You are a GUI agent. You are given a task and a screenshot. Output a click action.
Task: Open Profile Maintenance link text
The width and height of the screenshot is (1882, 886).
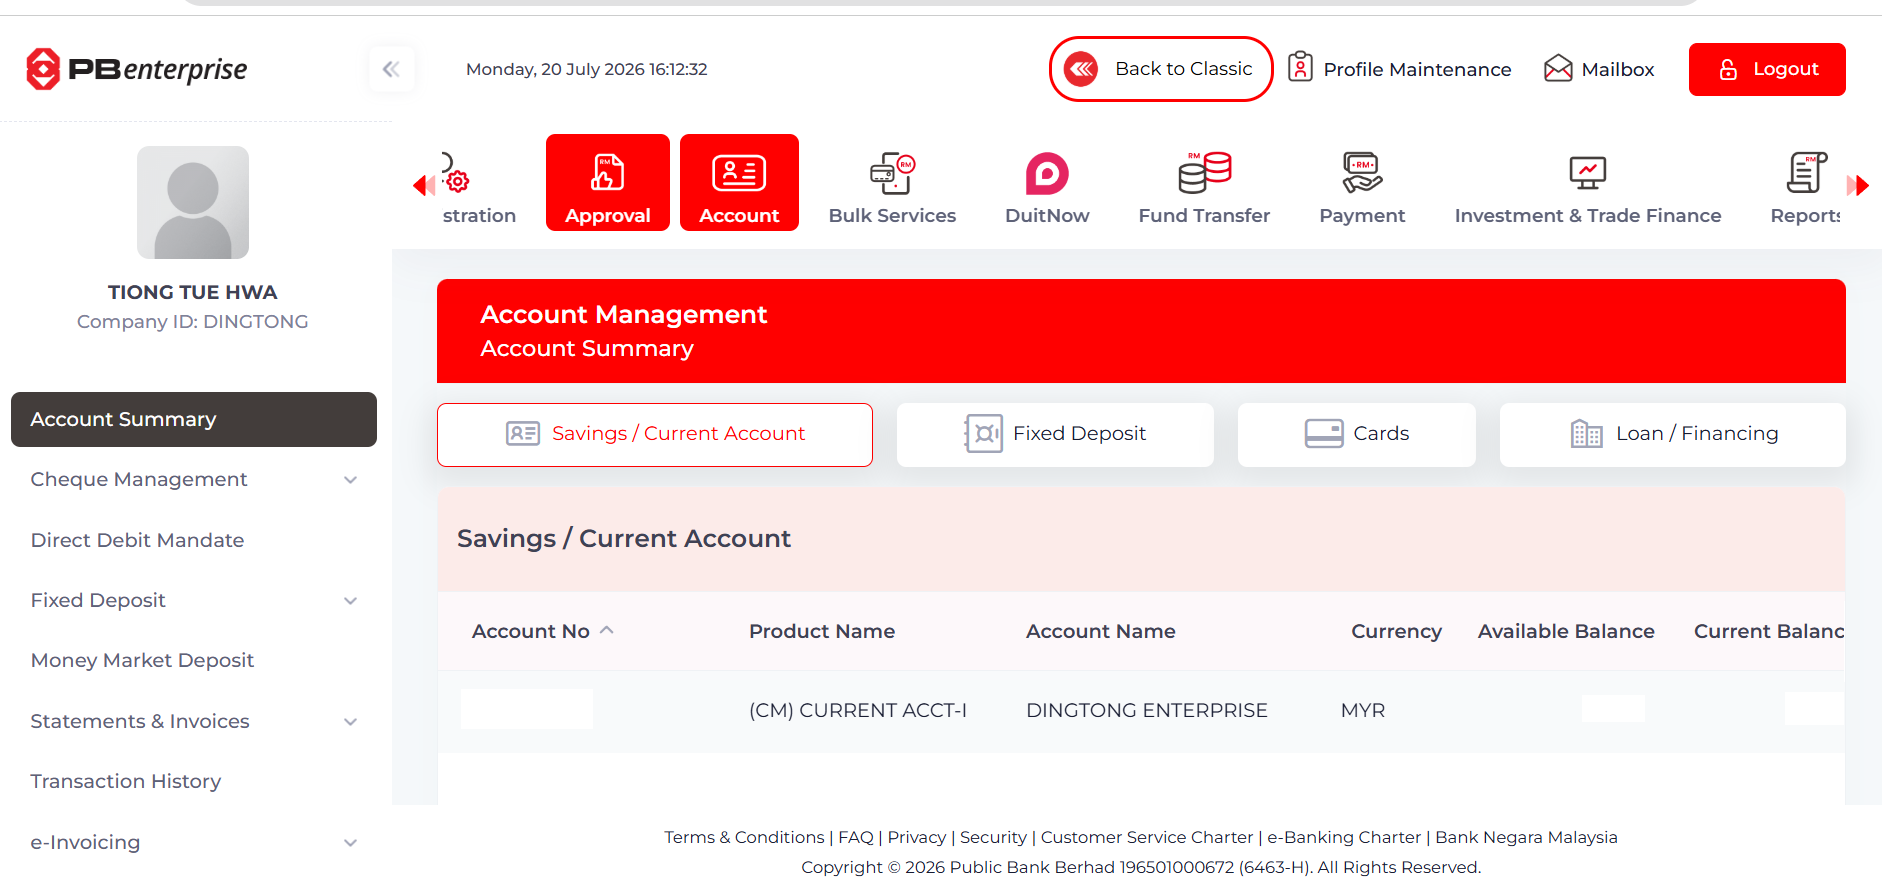(x=1417, y=69)
